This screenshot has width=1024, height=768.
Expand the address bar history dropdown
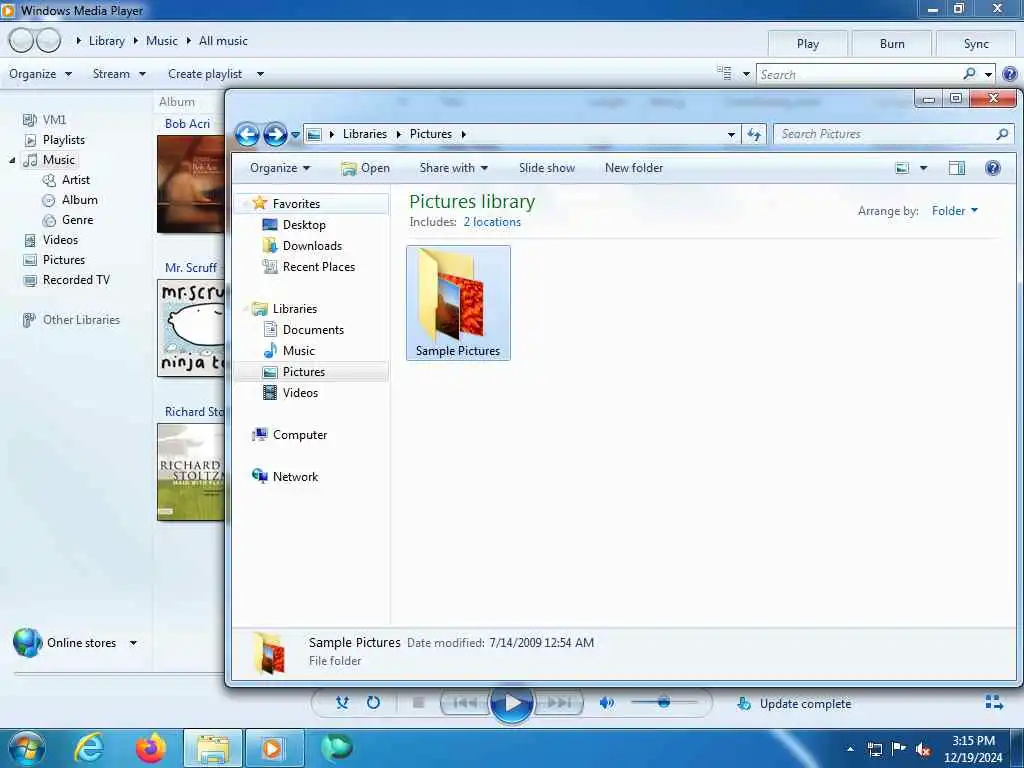tap(731, 135)
